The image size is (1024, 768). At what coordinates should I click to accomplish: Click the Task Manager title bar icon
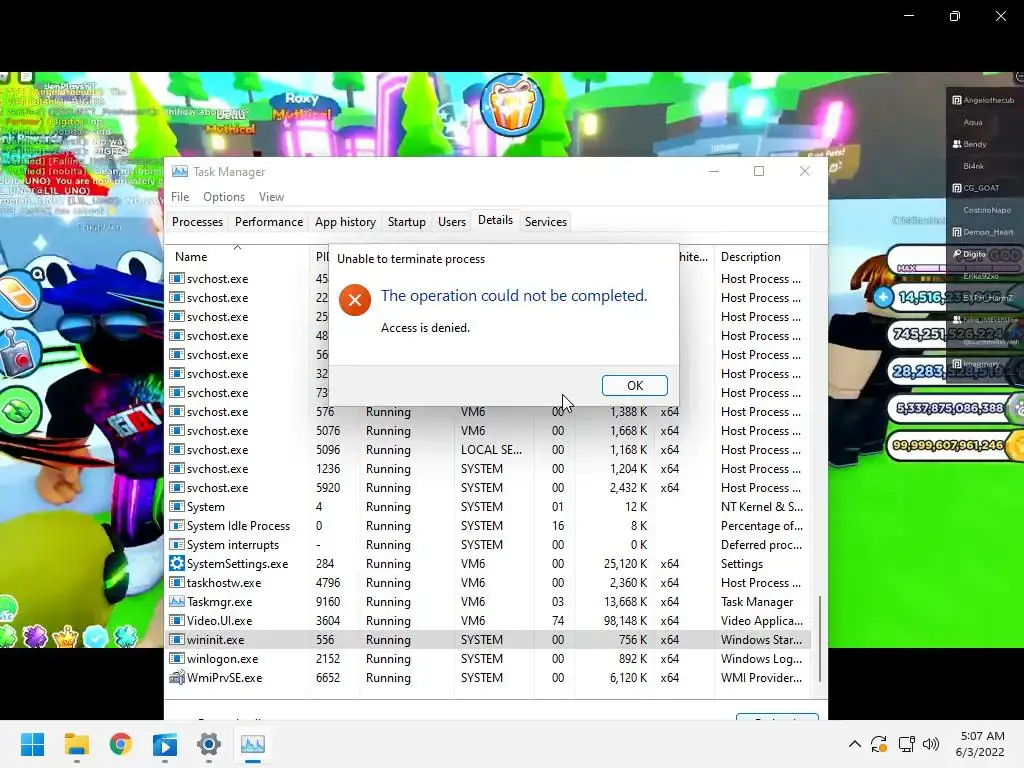pyautogui.click(x=180, y=172)
